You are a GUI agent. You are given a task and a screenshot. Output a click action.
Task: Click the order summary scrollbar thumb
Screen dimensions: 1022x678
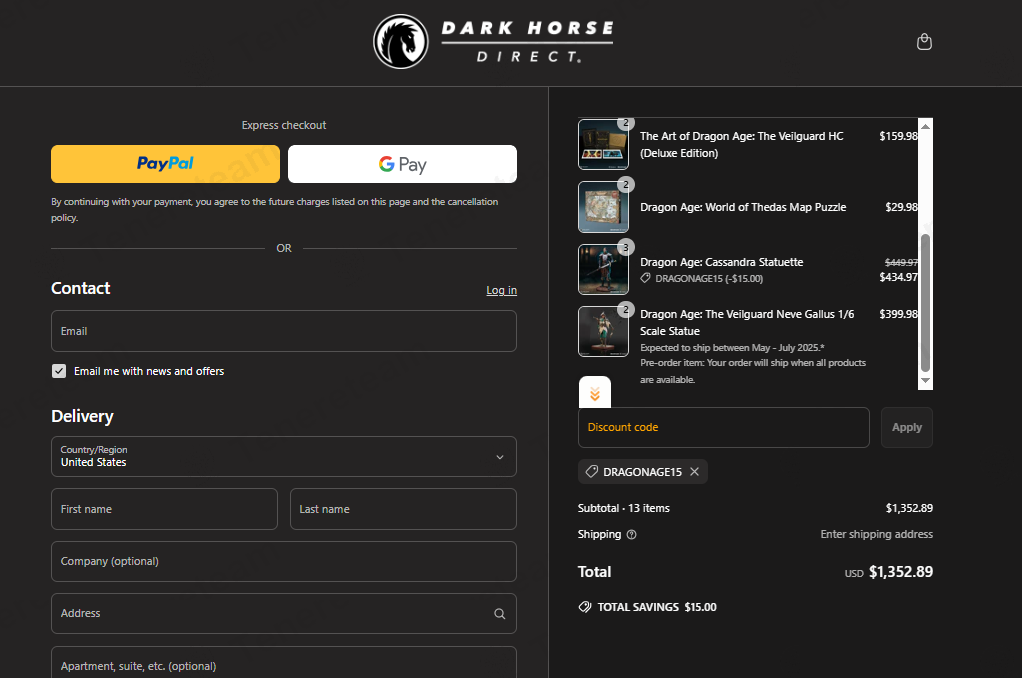pyautogui.click(x=925, y=303)
